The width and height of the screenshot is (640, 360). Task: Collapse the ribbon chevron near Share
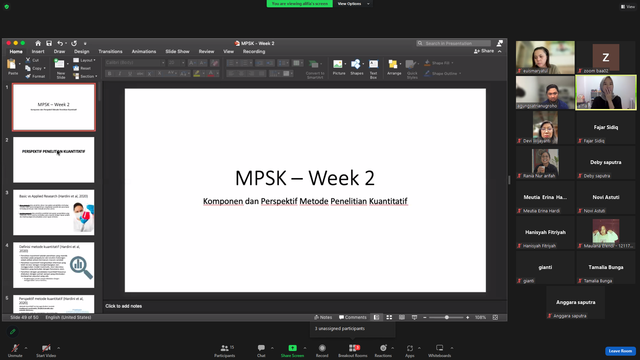coord(500,51)
